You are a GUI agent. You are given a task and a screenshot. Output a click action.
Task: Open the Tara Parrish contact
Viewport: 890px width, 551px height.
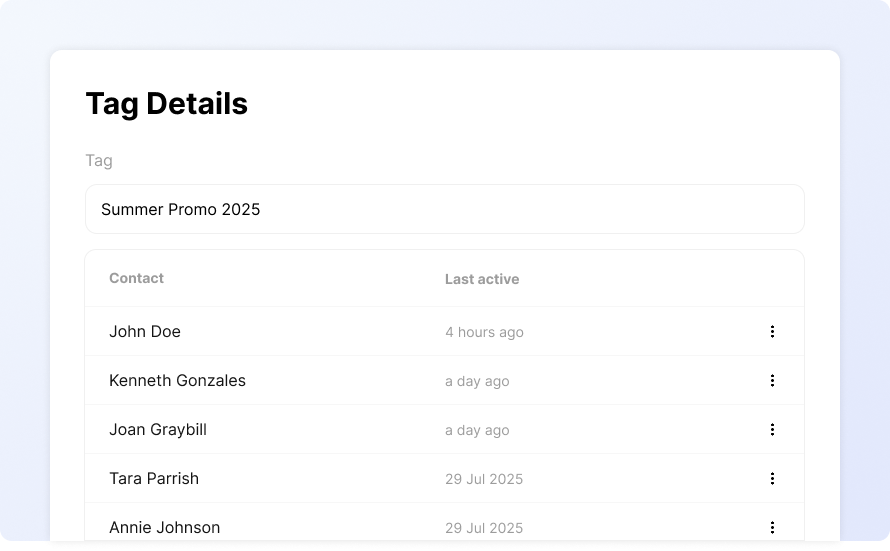coord(154,478)
